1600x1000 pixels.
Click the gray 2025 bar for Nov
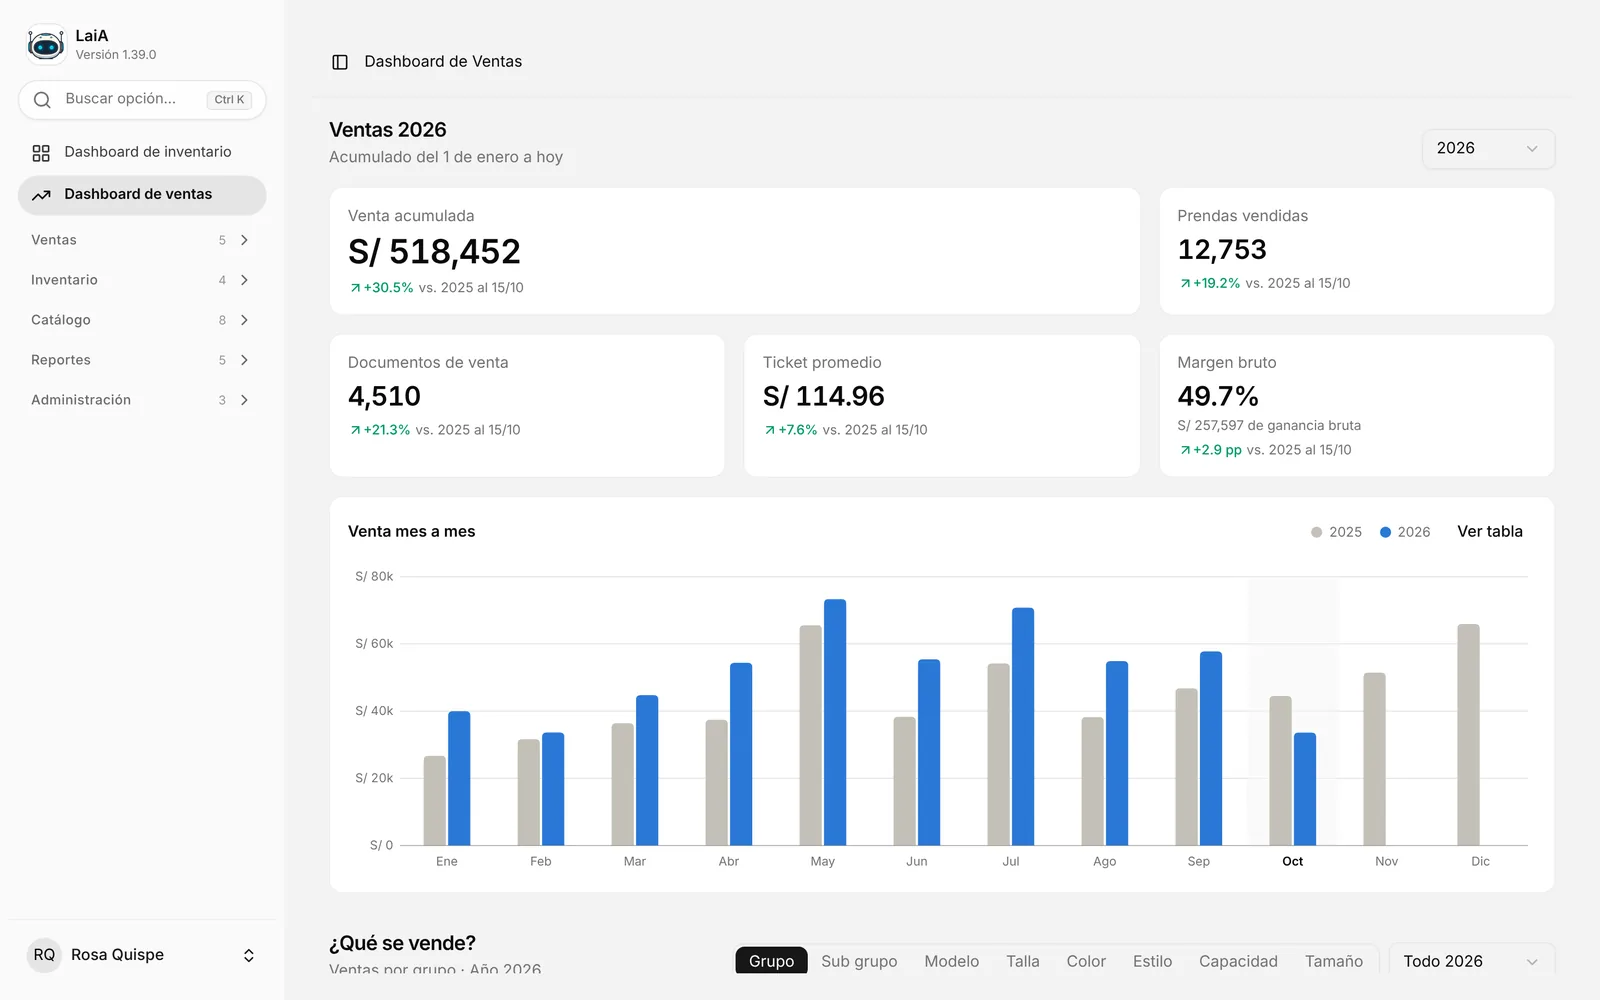[x=1374, y=759]
